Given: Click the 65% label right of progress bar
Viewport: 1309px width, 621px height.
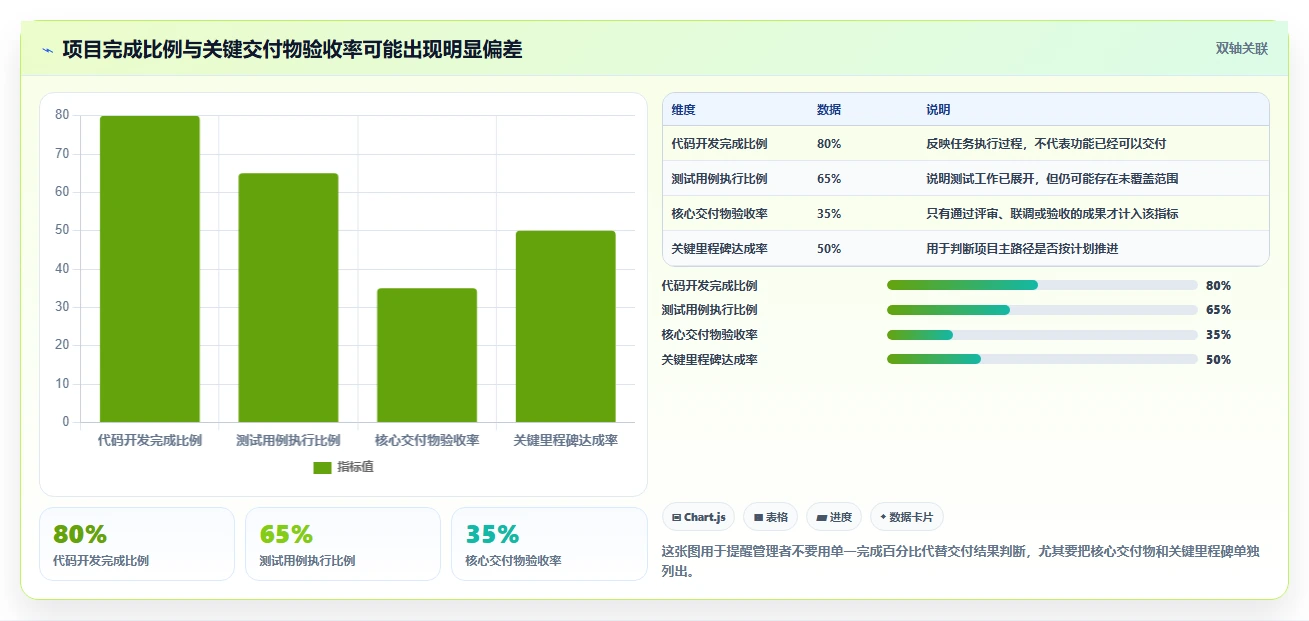Looking at the screenshot, I should (1218, 310).
